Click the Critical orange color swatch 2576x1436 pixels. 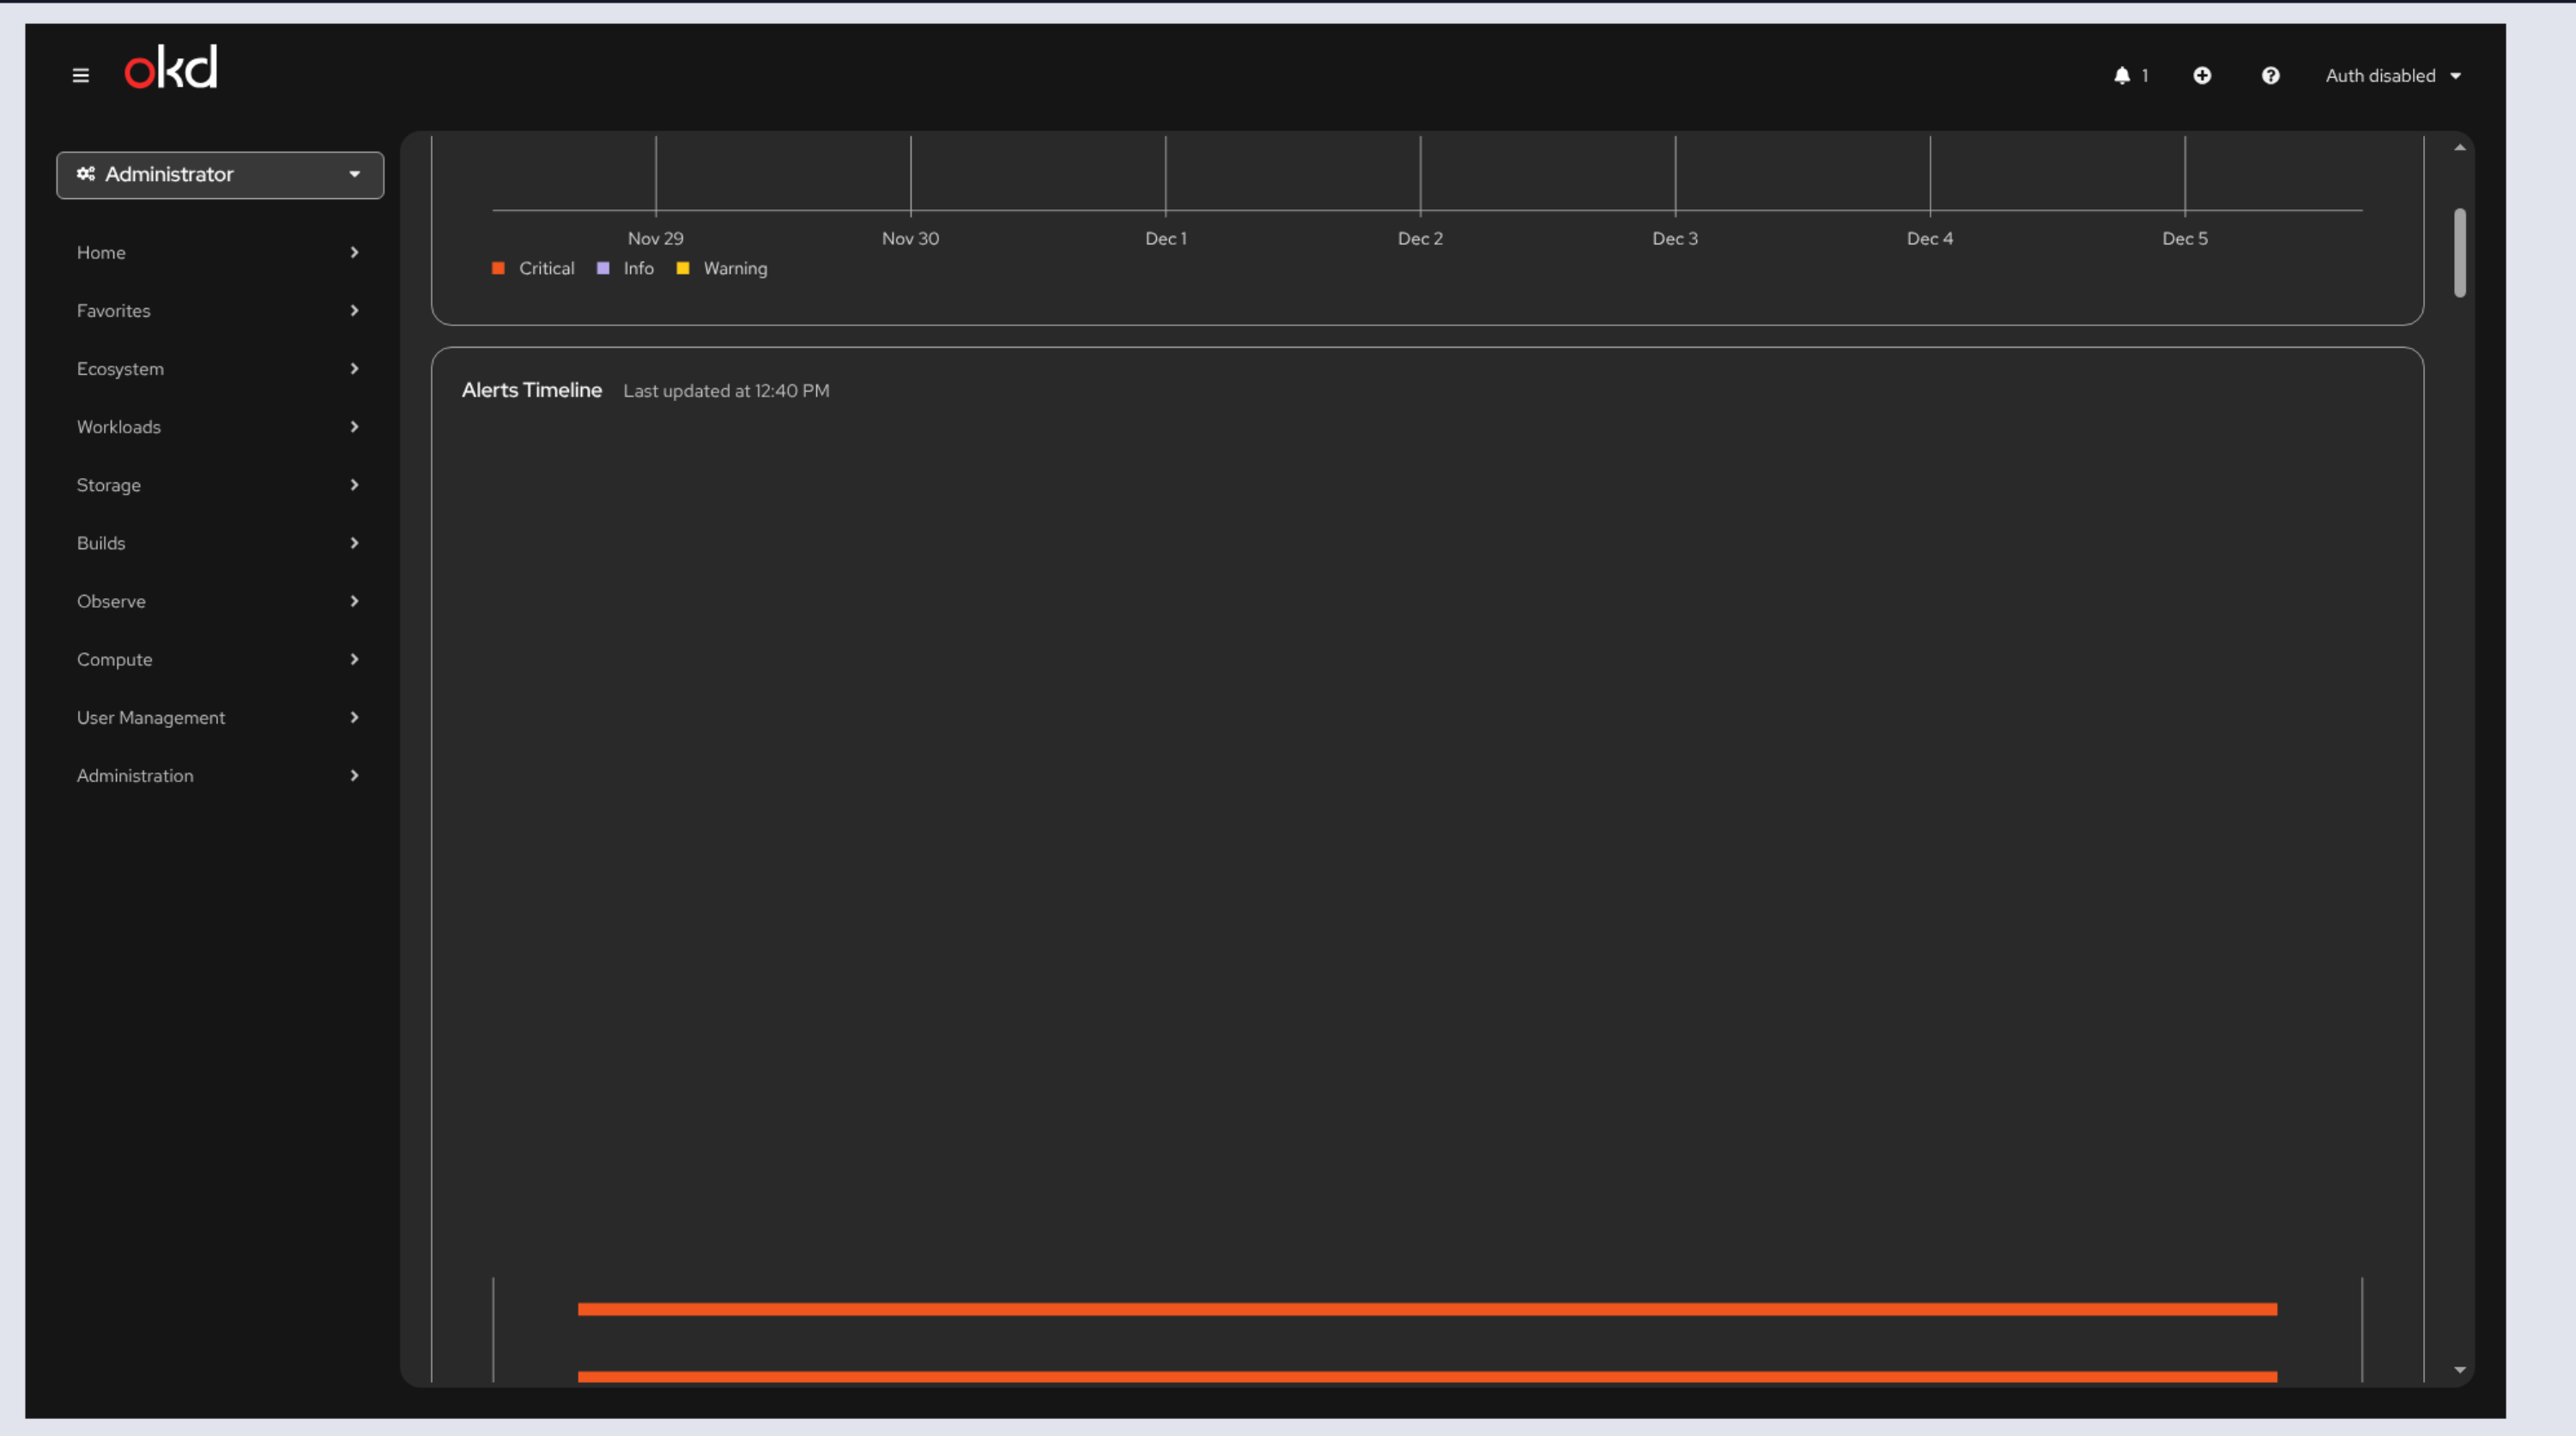pos(498,268)
